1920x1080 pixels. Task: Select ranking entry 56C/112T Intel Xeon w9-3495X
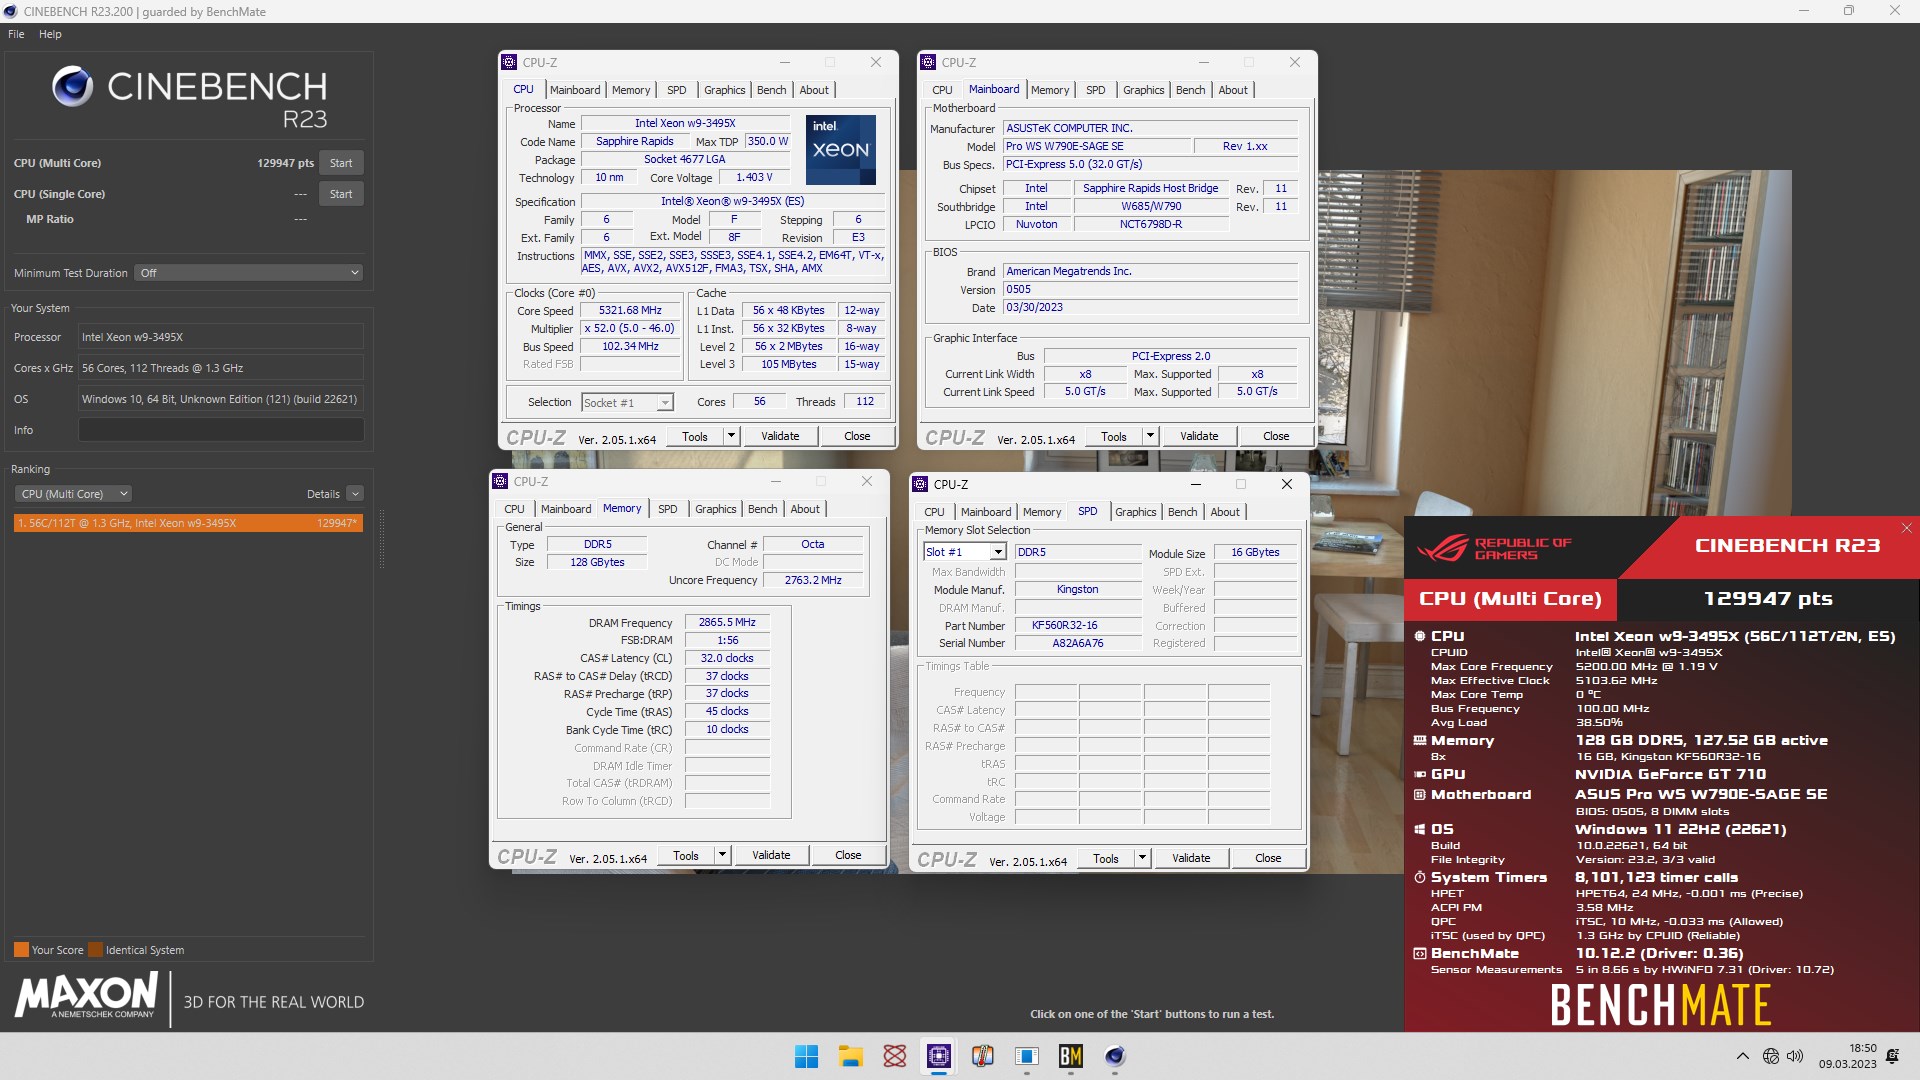[188, 523]
